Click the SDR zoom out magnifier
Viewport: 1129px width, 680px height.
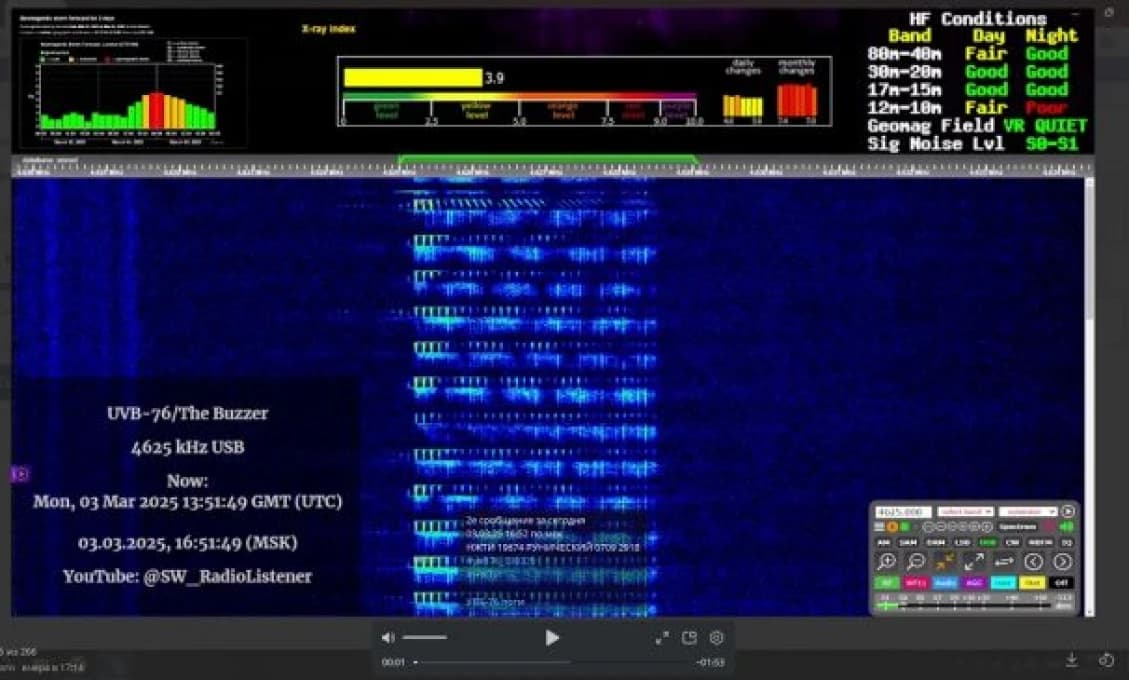(916, 562)
